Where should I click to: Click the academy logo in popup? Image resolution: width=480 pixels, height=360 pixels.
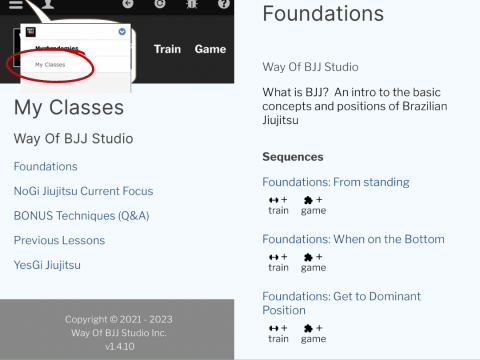31,32
